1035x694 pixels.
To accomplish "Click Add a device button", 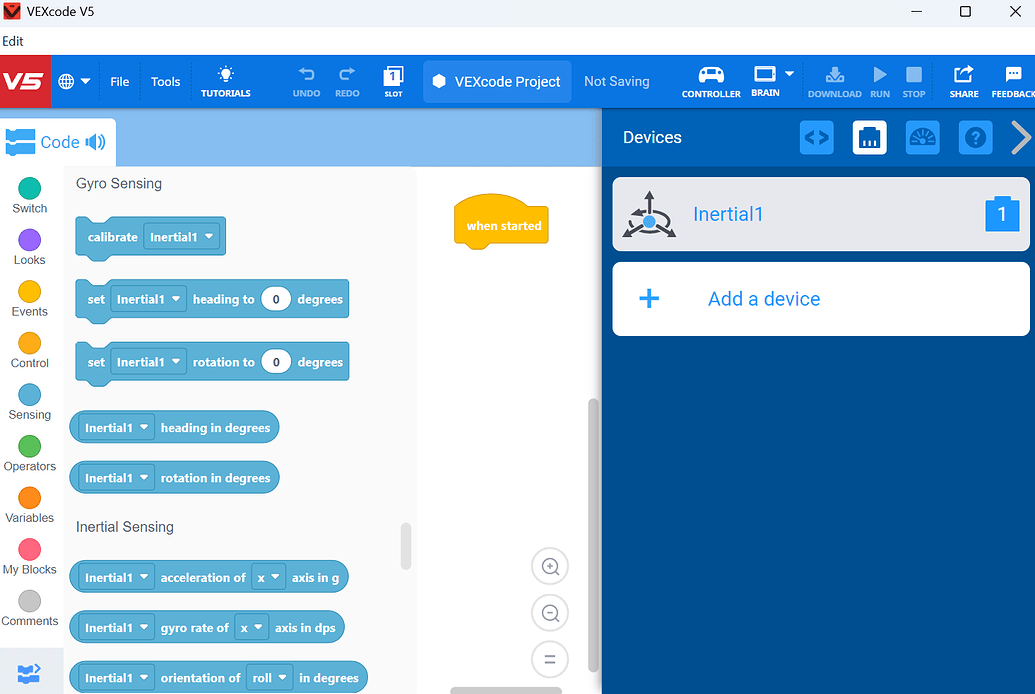I will click(820, 299).
